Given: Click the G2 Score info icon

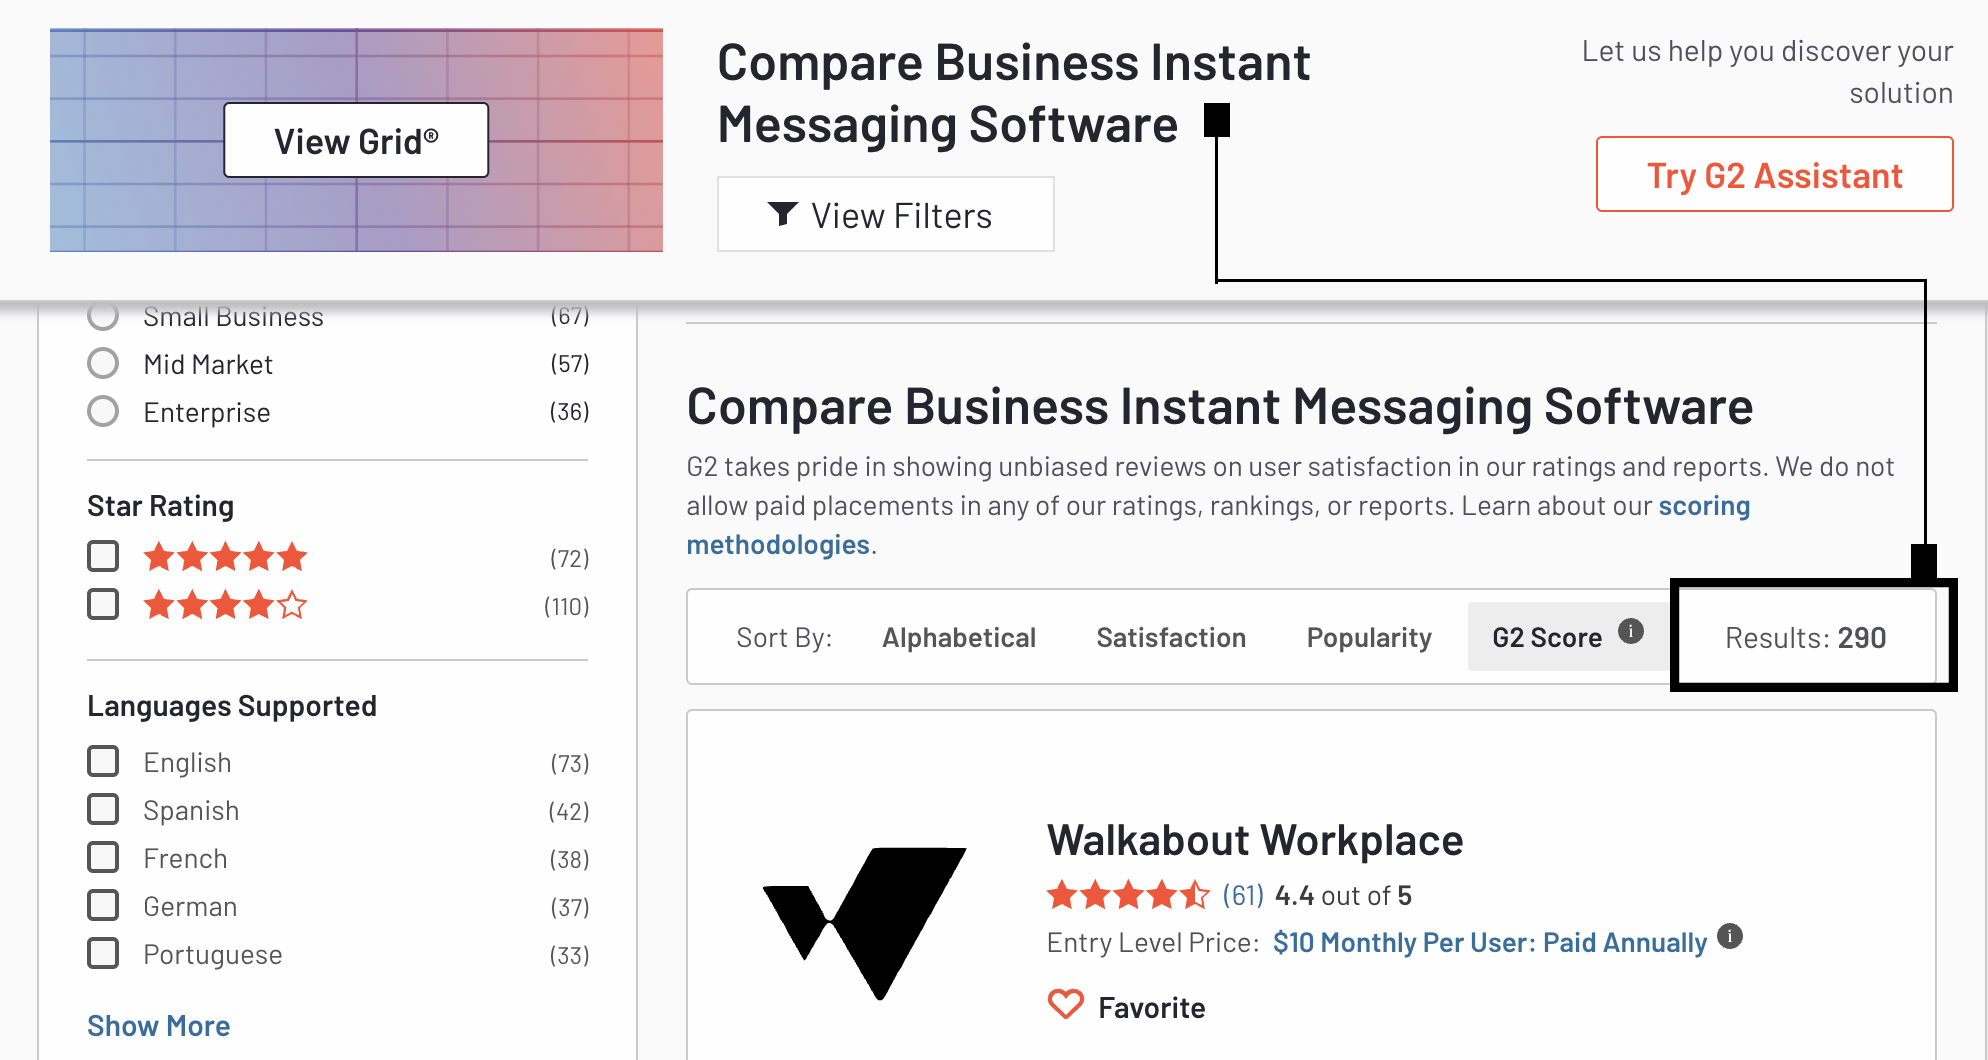Looking at the screenshot, I should click(x=1631, y=631).
